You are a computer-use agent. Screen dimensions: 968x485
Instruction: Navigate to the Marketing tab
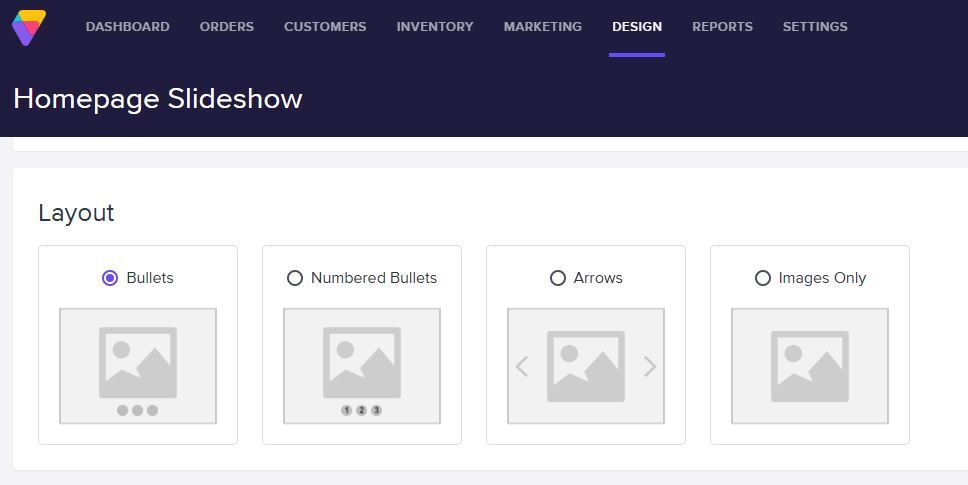pyautogui.click(x=542, y=27)
